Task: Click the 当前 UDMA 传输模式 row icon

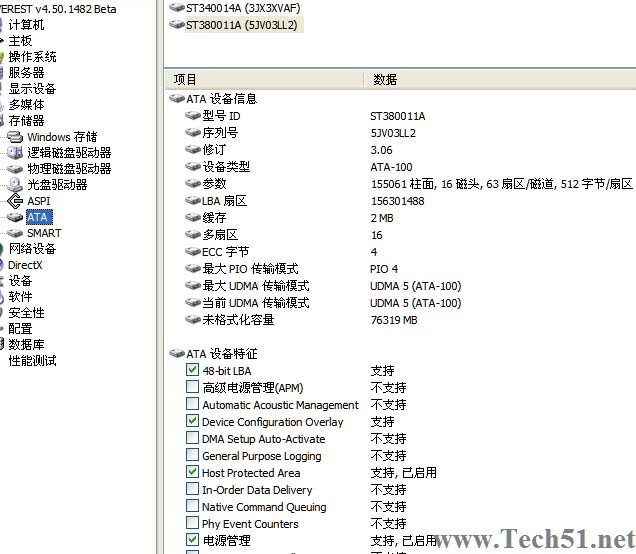Action: 193,303
